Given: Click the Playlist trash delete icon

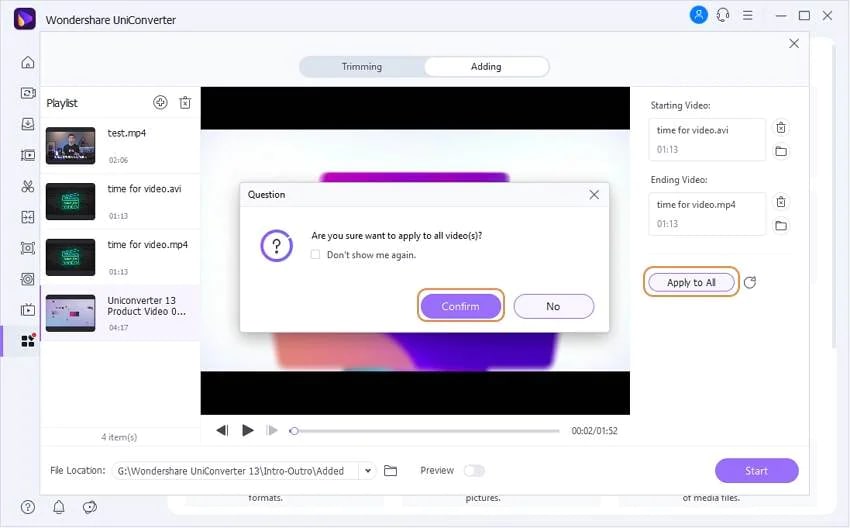Looking at the screenshot, I should tap(185, 102).
